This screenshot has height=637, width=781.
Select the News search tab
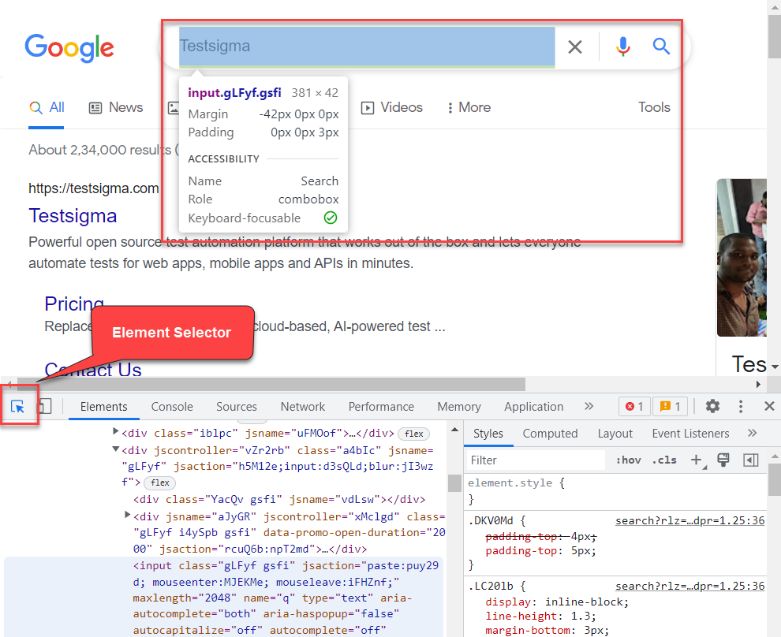(116, 108)
